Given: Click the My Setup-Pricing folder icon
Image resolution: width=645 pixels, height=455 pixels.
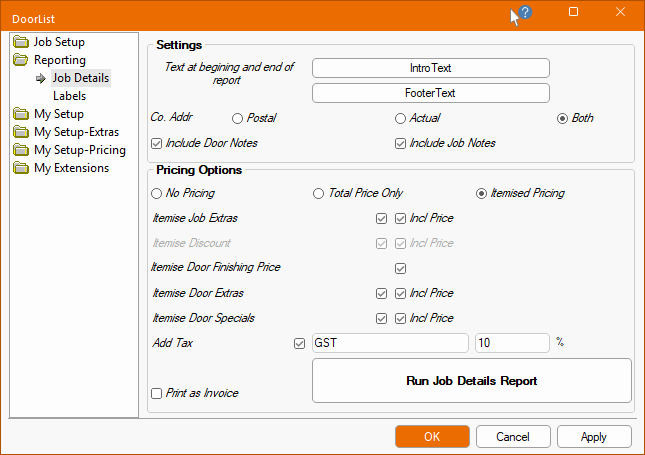Looking at the screenshot, I should click(22, 150).
